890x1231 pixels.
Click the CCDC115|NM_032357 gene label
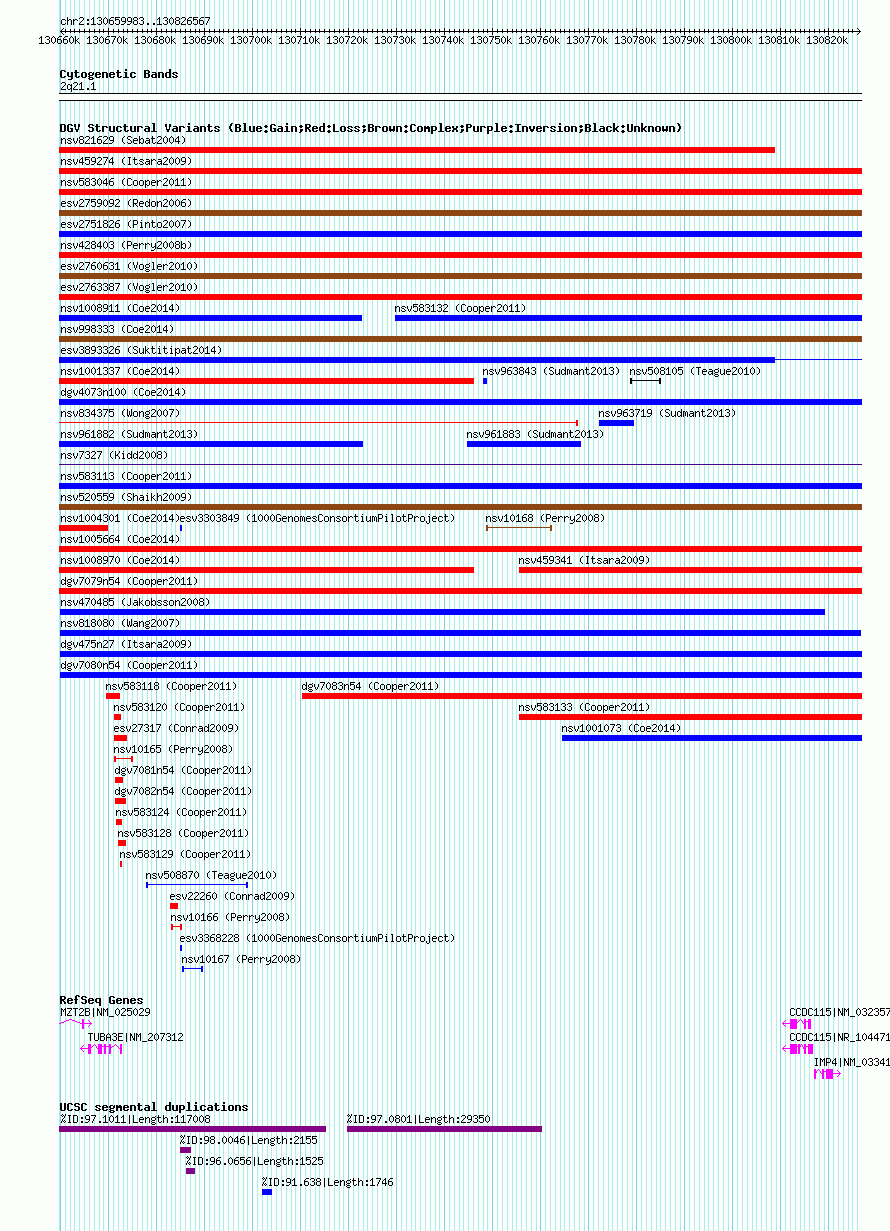839,1013
